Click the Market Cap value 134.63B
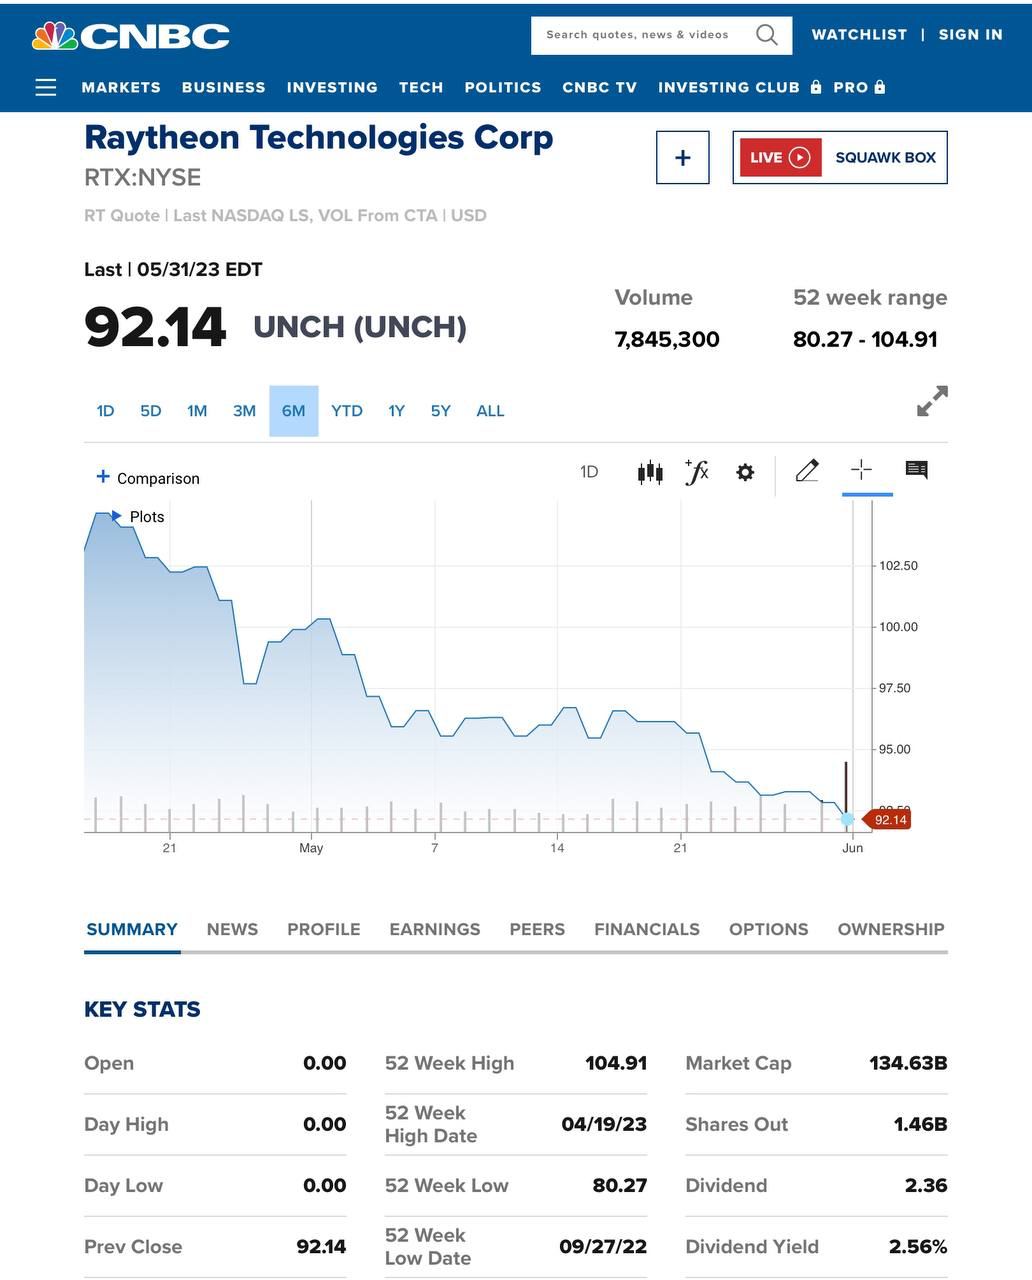The width and height of the screenshot is (1032, 1280). [908, 1063]
